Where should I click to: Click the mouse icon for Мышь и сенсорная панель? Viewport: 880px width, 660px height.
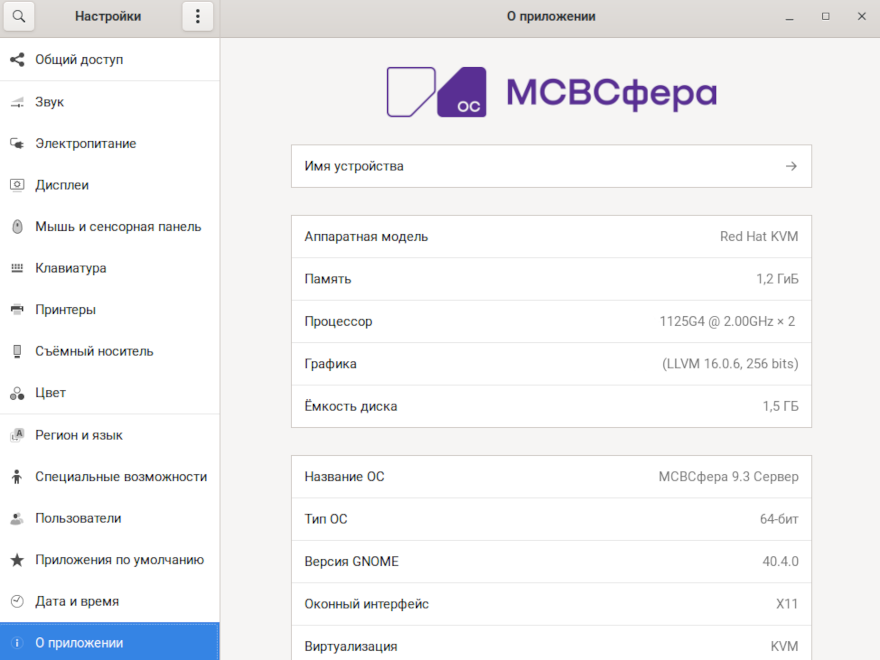(x=17, y=227)
